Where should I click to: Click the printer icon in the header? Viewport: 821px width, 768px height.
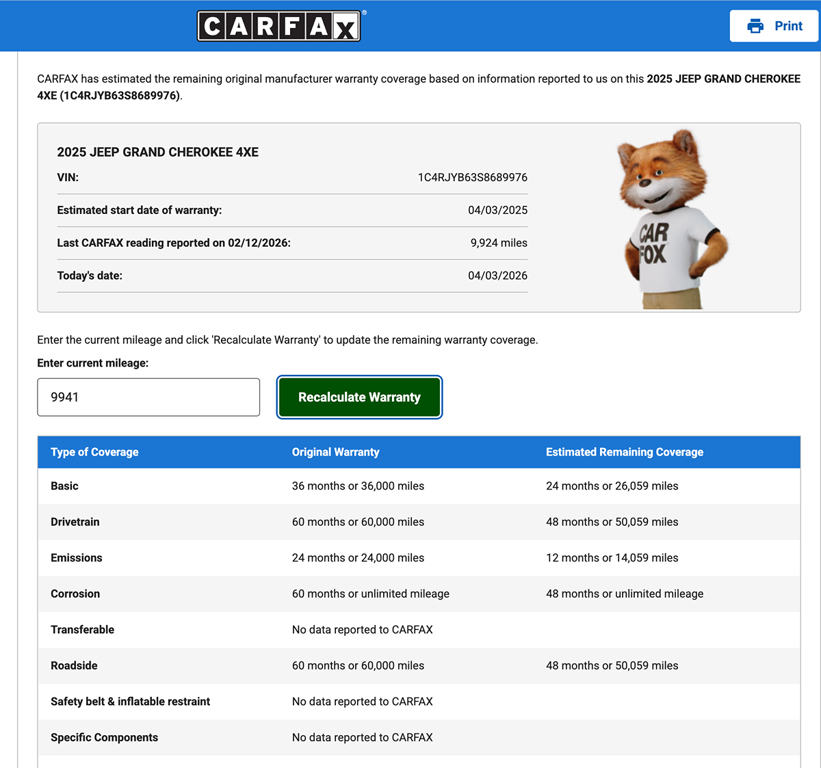[756, 26]
